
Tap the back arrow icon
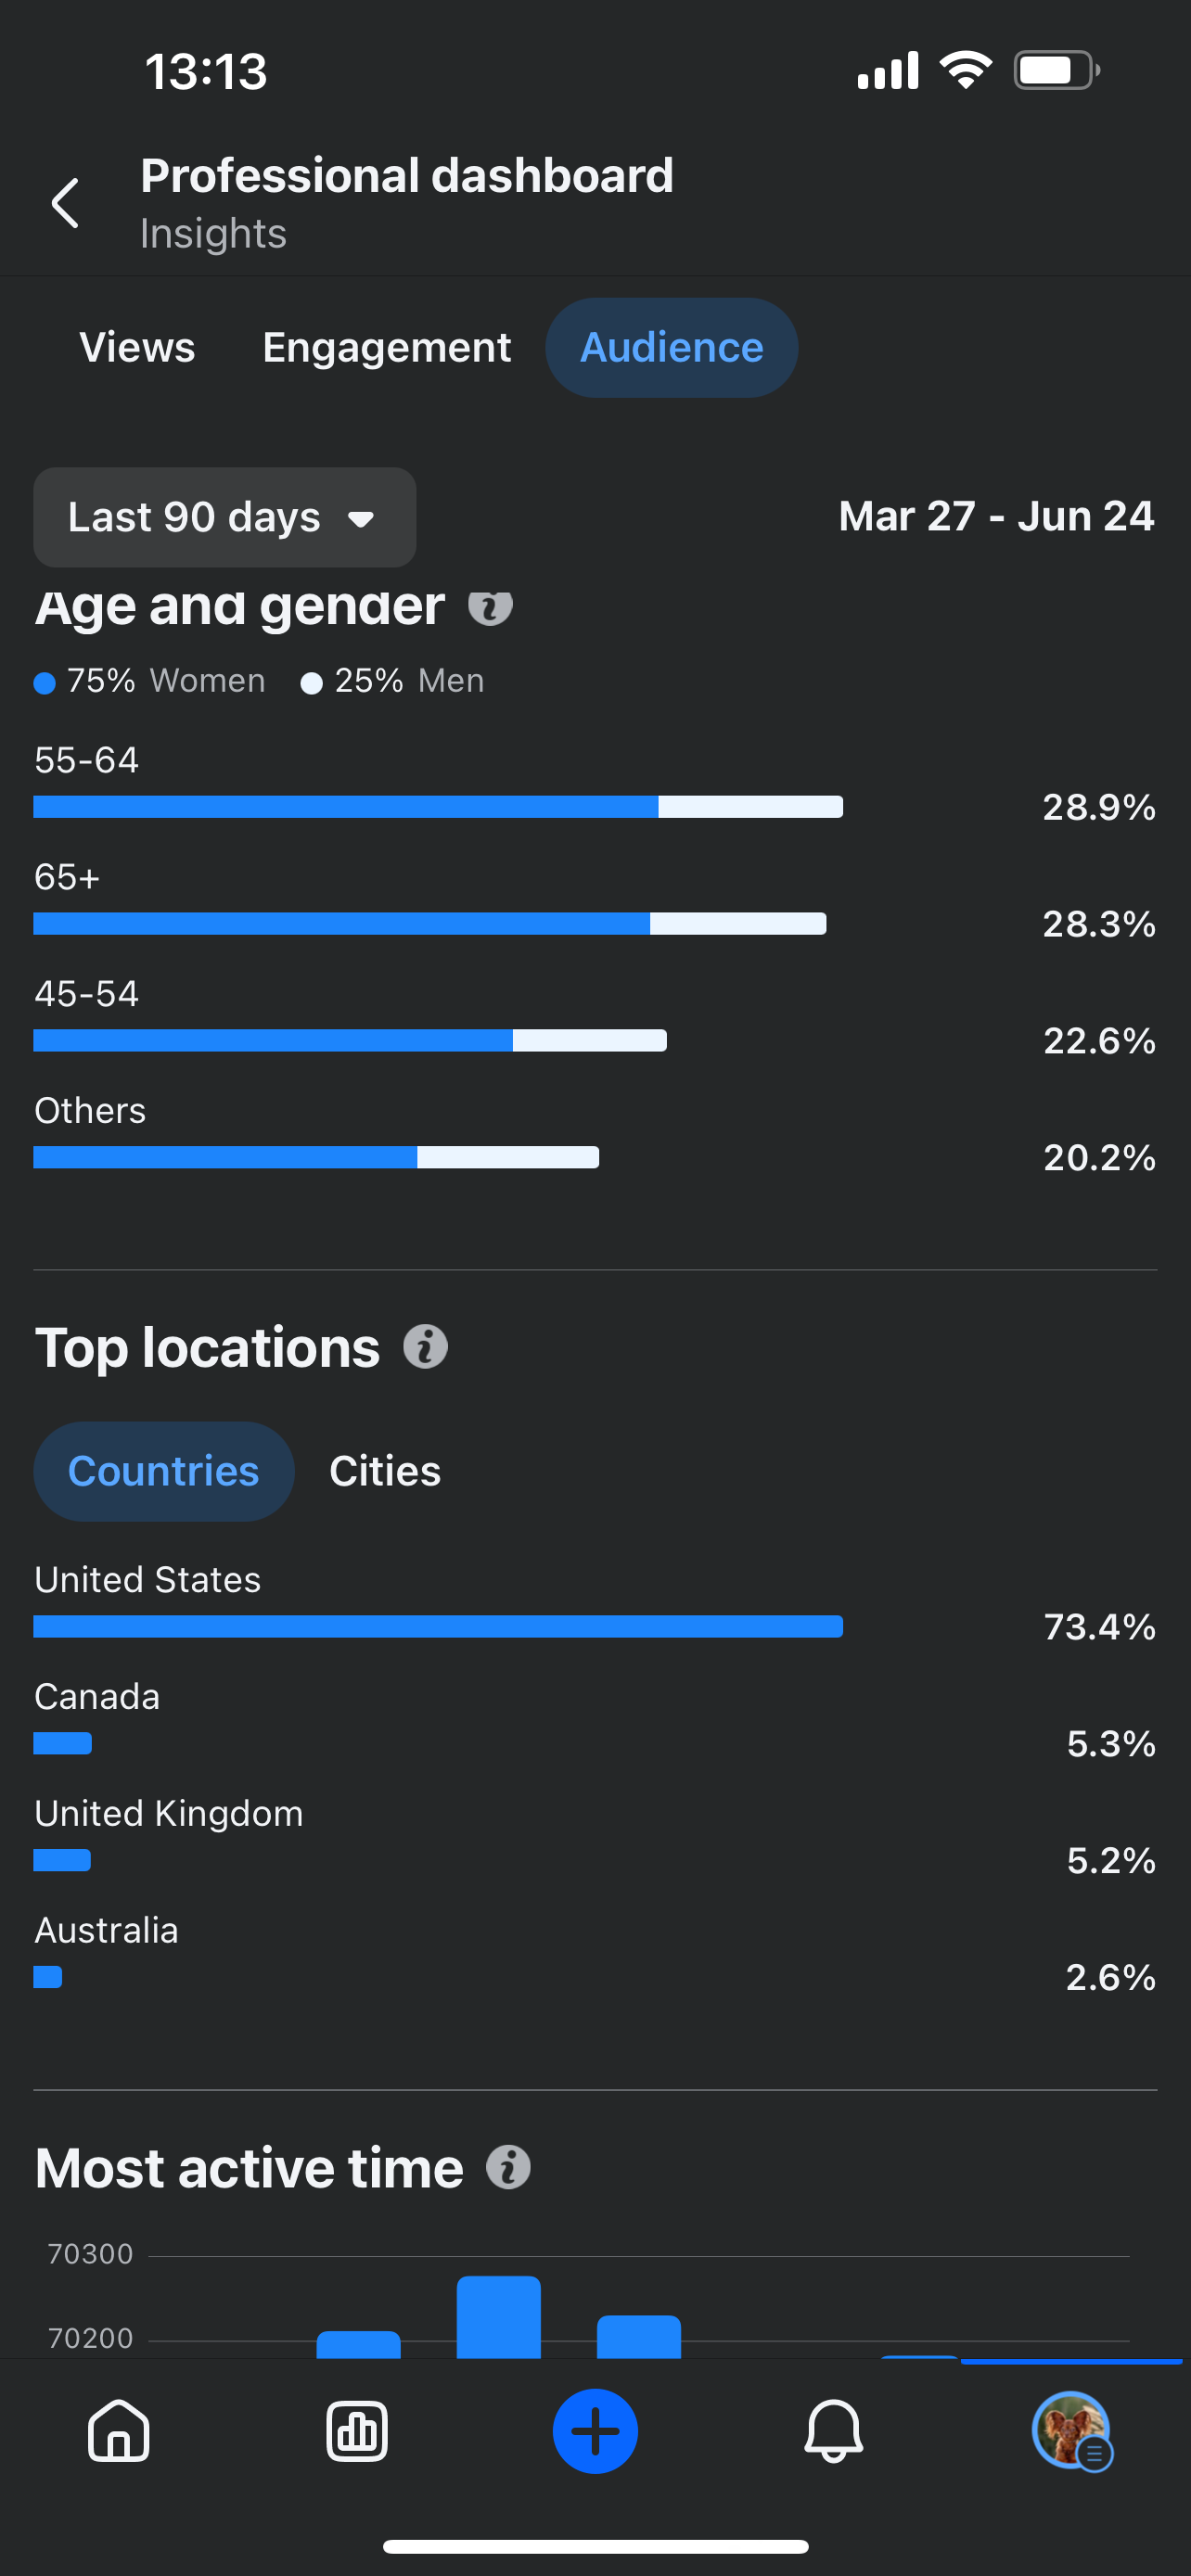pyautogui.click(x=66, y=203)
